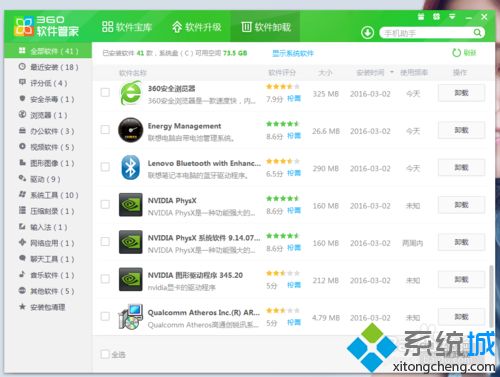The height and width of the screenshot is (377, 500).
Task: Select 图形图像 (1) category
Action: pyautogui.click(x=48, y=163)
